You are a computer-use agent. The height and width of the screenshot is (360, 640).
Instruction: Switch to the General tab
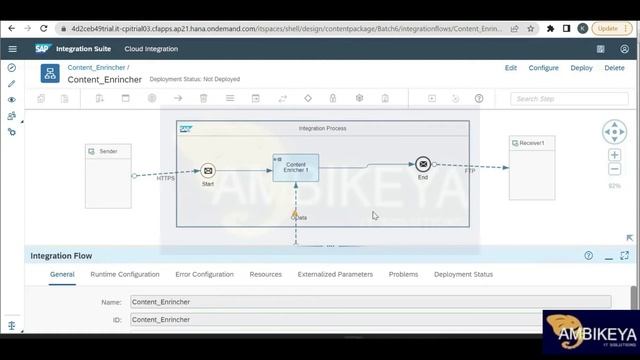click(62, 274)
